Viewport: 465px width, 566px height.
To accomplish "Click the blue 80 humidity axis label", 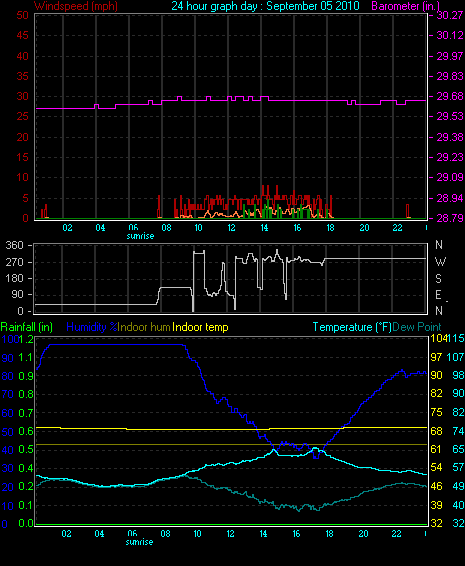I will pyautogui.click(x=8, y=376).
